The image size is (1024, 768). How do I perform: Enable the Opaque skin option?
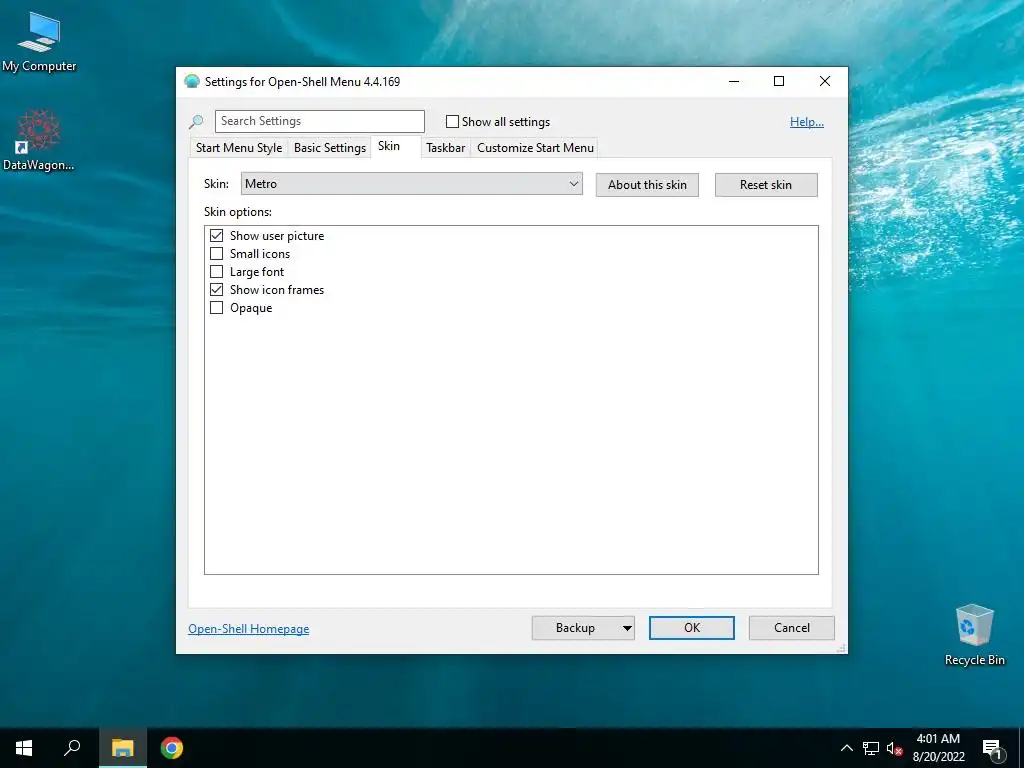[x=216, y=308]
